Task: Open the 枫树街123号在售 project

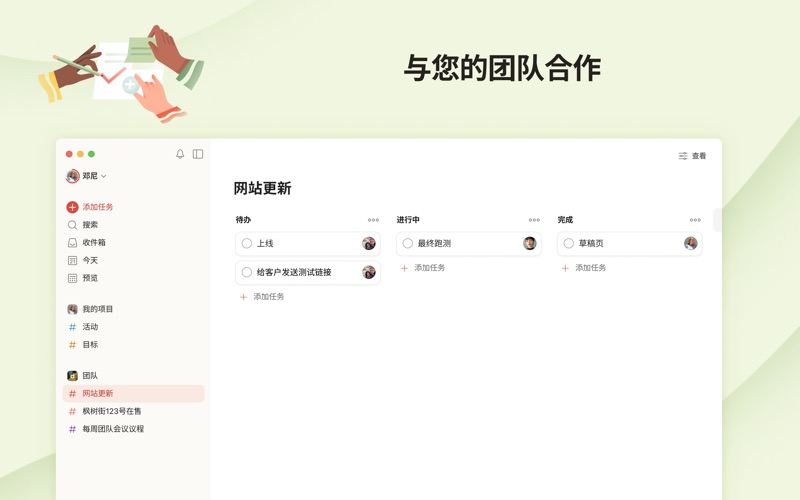Action: [x=112, y=411]
